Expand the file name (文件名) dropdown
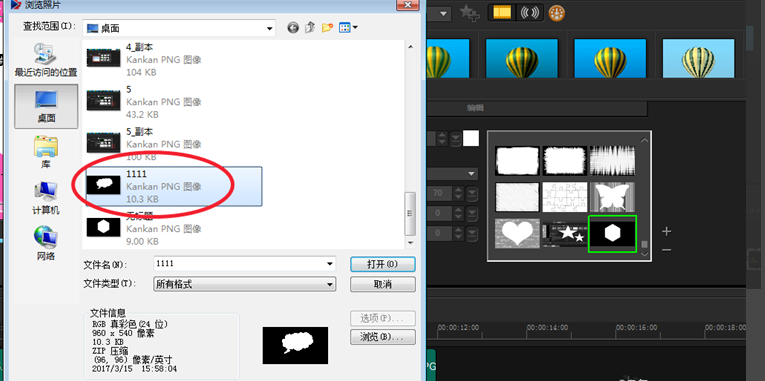The height and width of the screenshot is (381, 765). point(330,264)
